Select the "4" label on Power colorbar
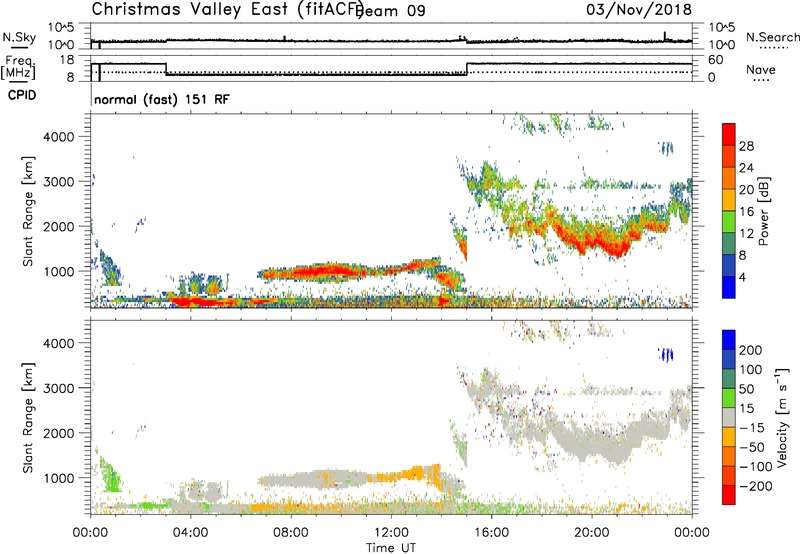Screen dimensions: 800x554 point(742,277)
